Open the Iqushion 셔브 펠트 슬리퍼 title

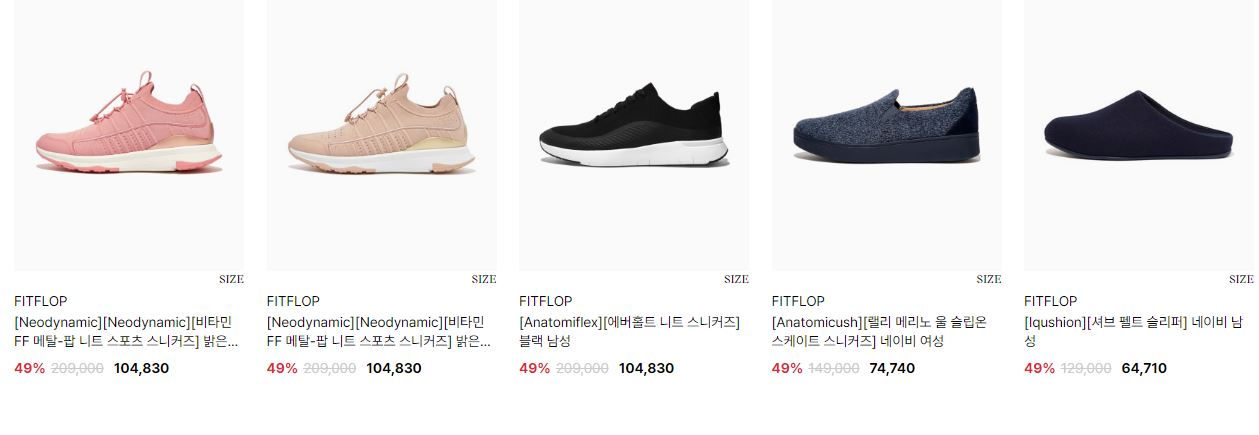1133,331
